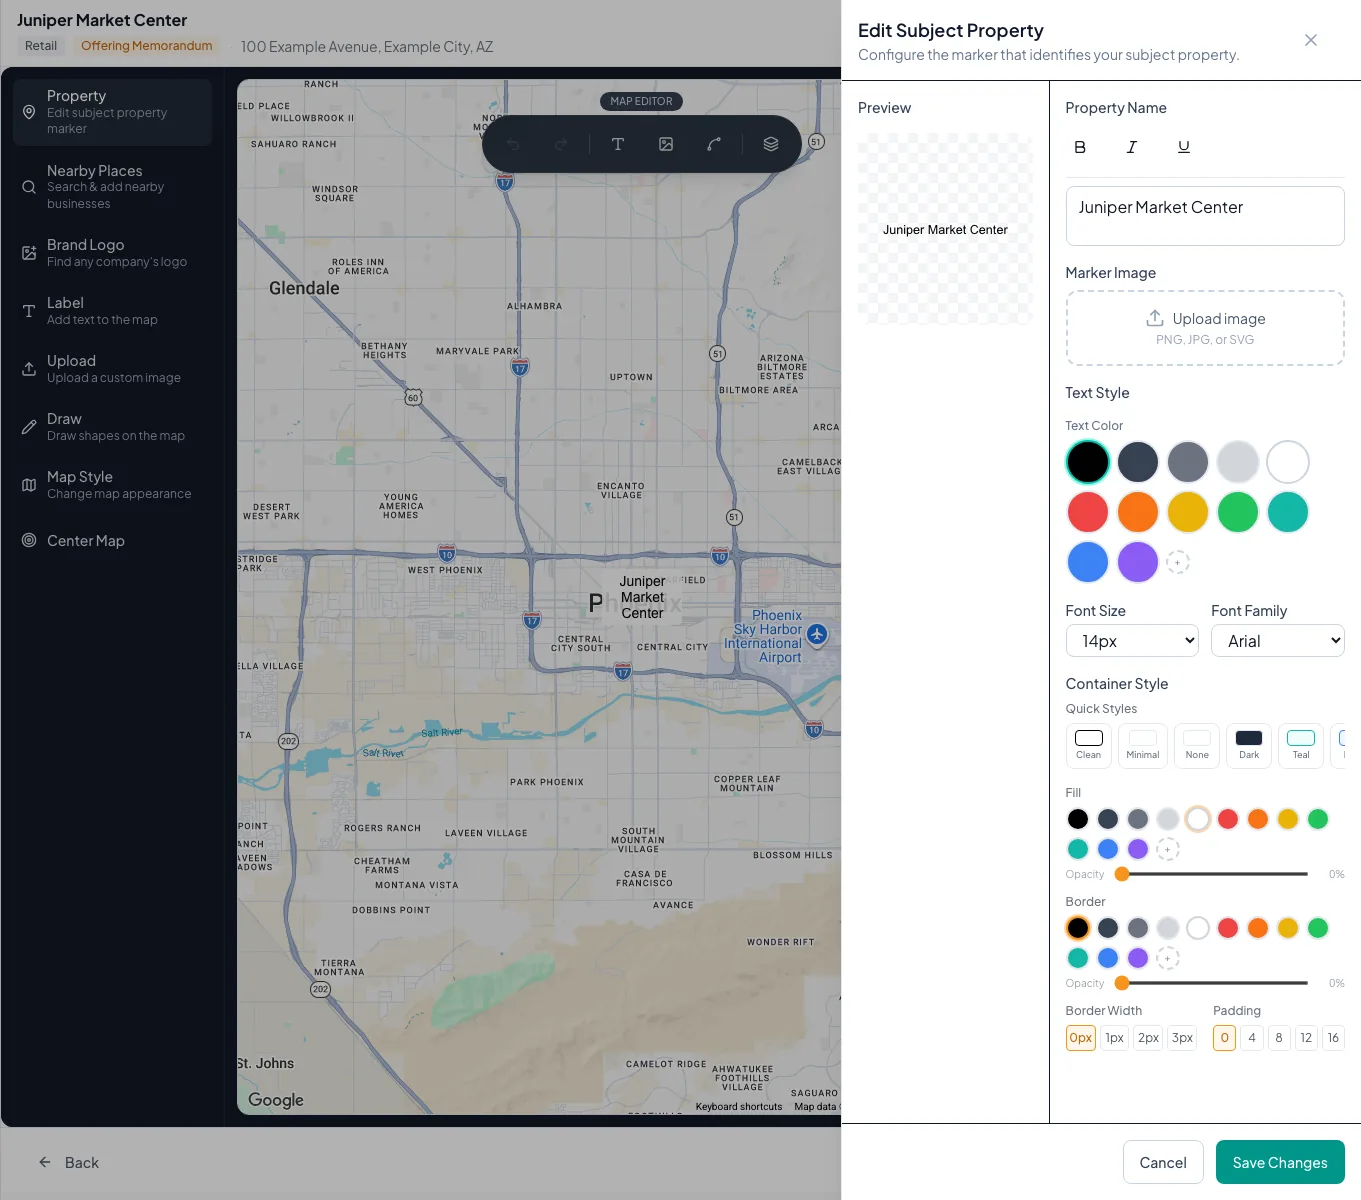Toggle underline formatting for property name
The image size is (1361, 1200).
point(1184,147)
